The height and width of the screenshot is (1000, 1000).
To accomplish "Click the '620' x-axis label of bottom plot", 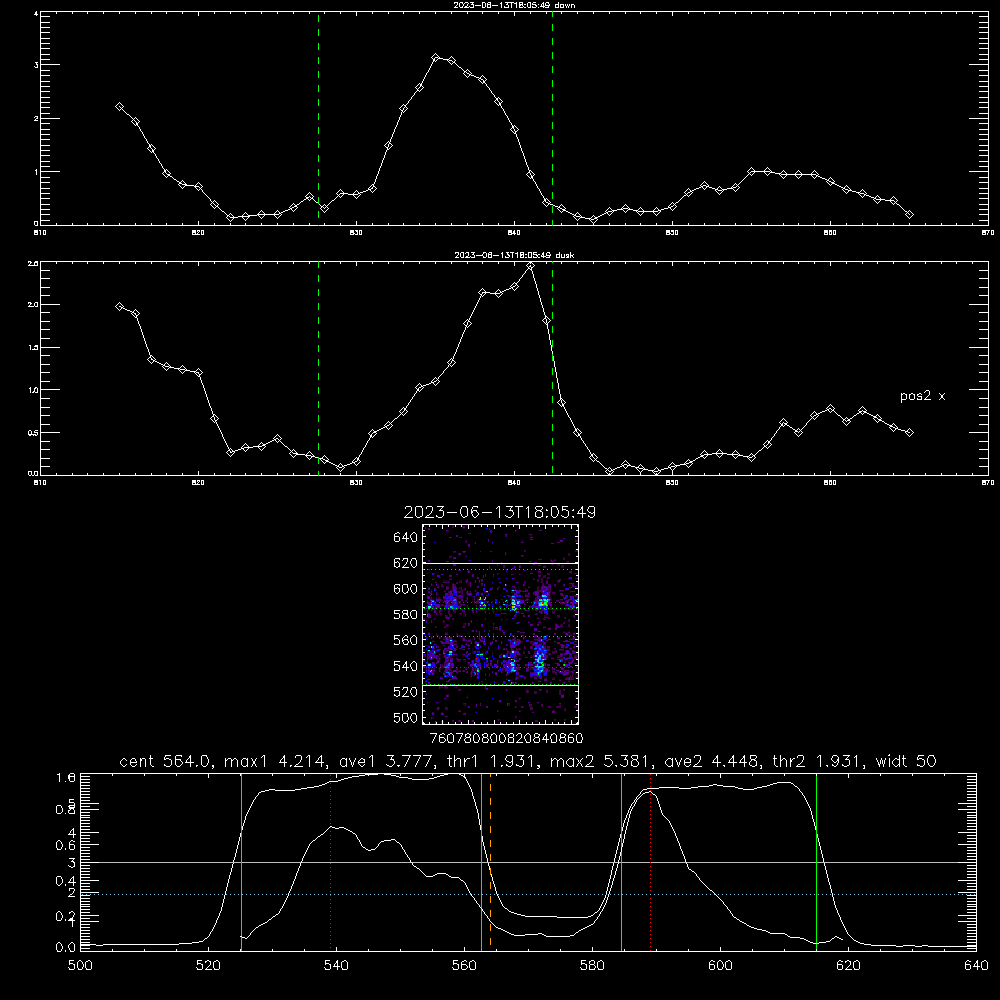I will tap(848, 966).
